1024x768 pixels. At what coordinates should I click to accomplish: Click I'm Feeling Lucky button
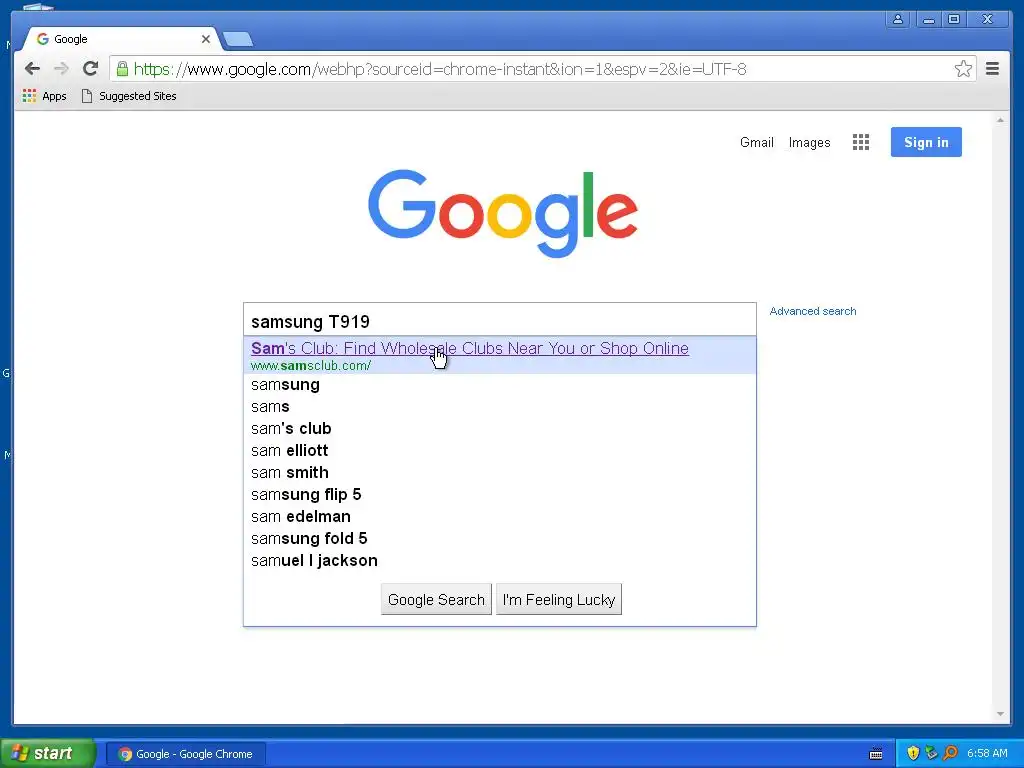click(x=559, y=600)
